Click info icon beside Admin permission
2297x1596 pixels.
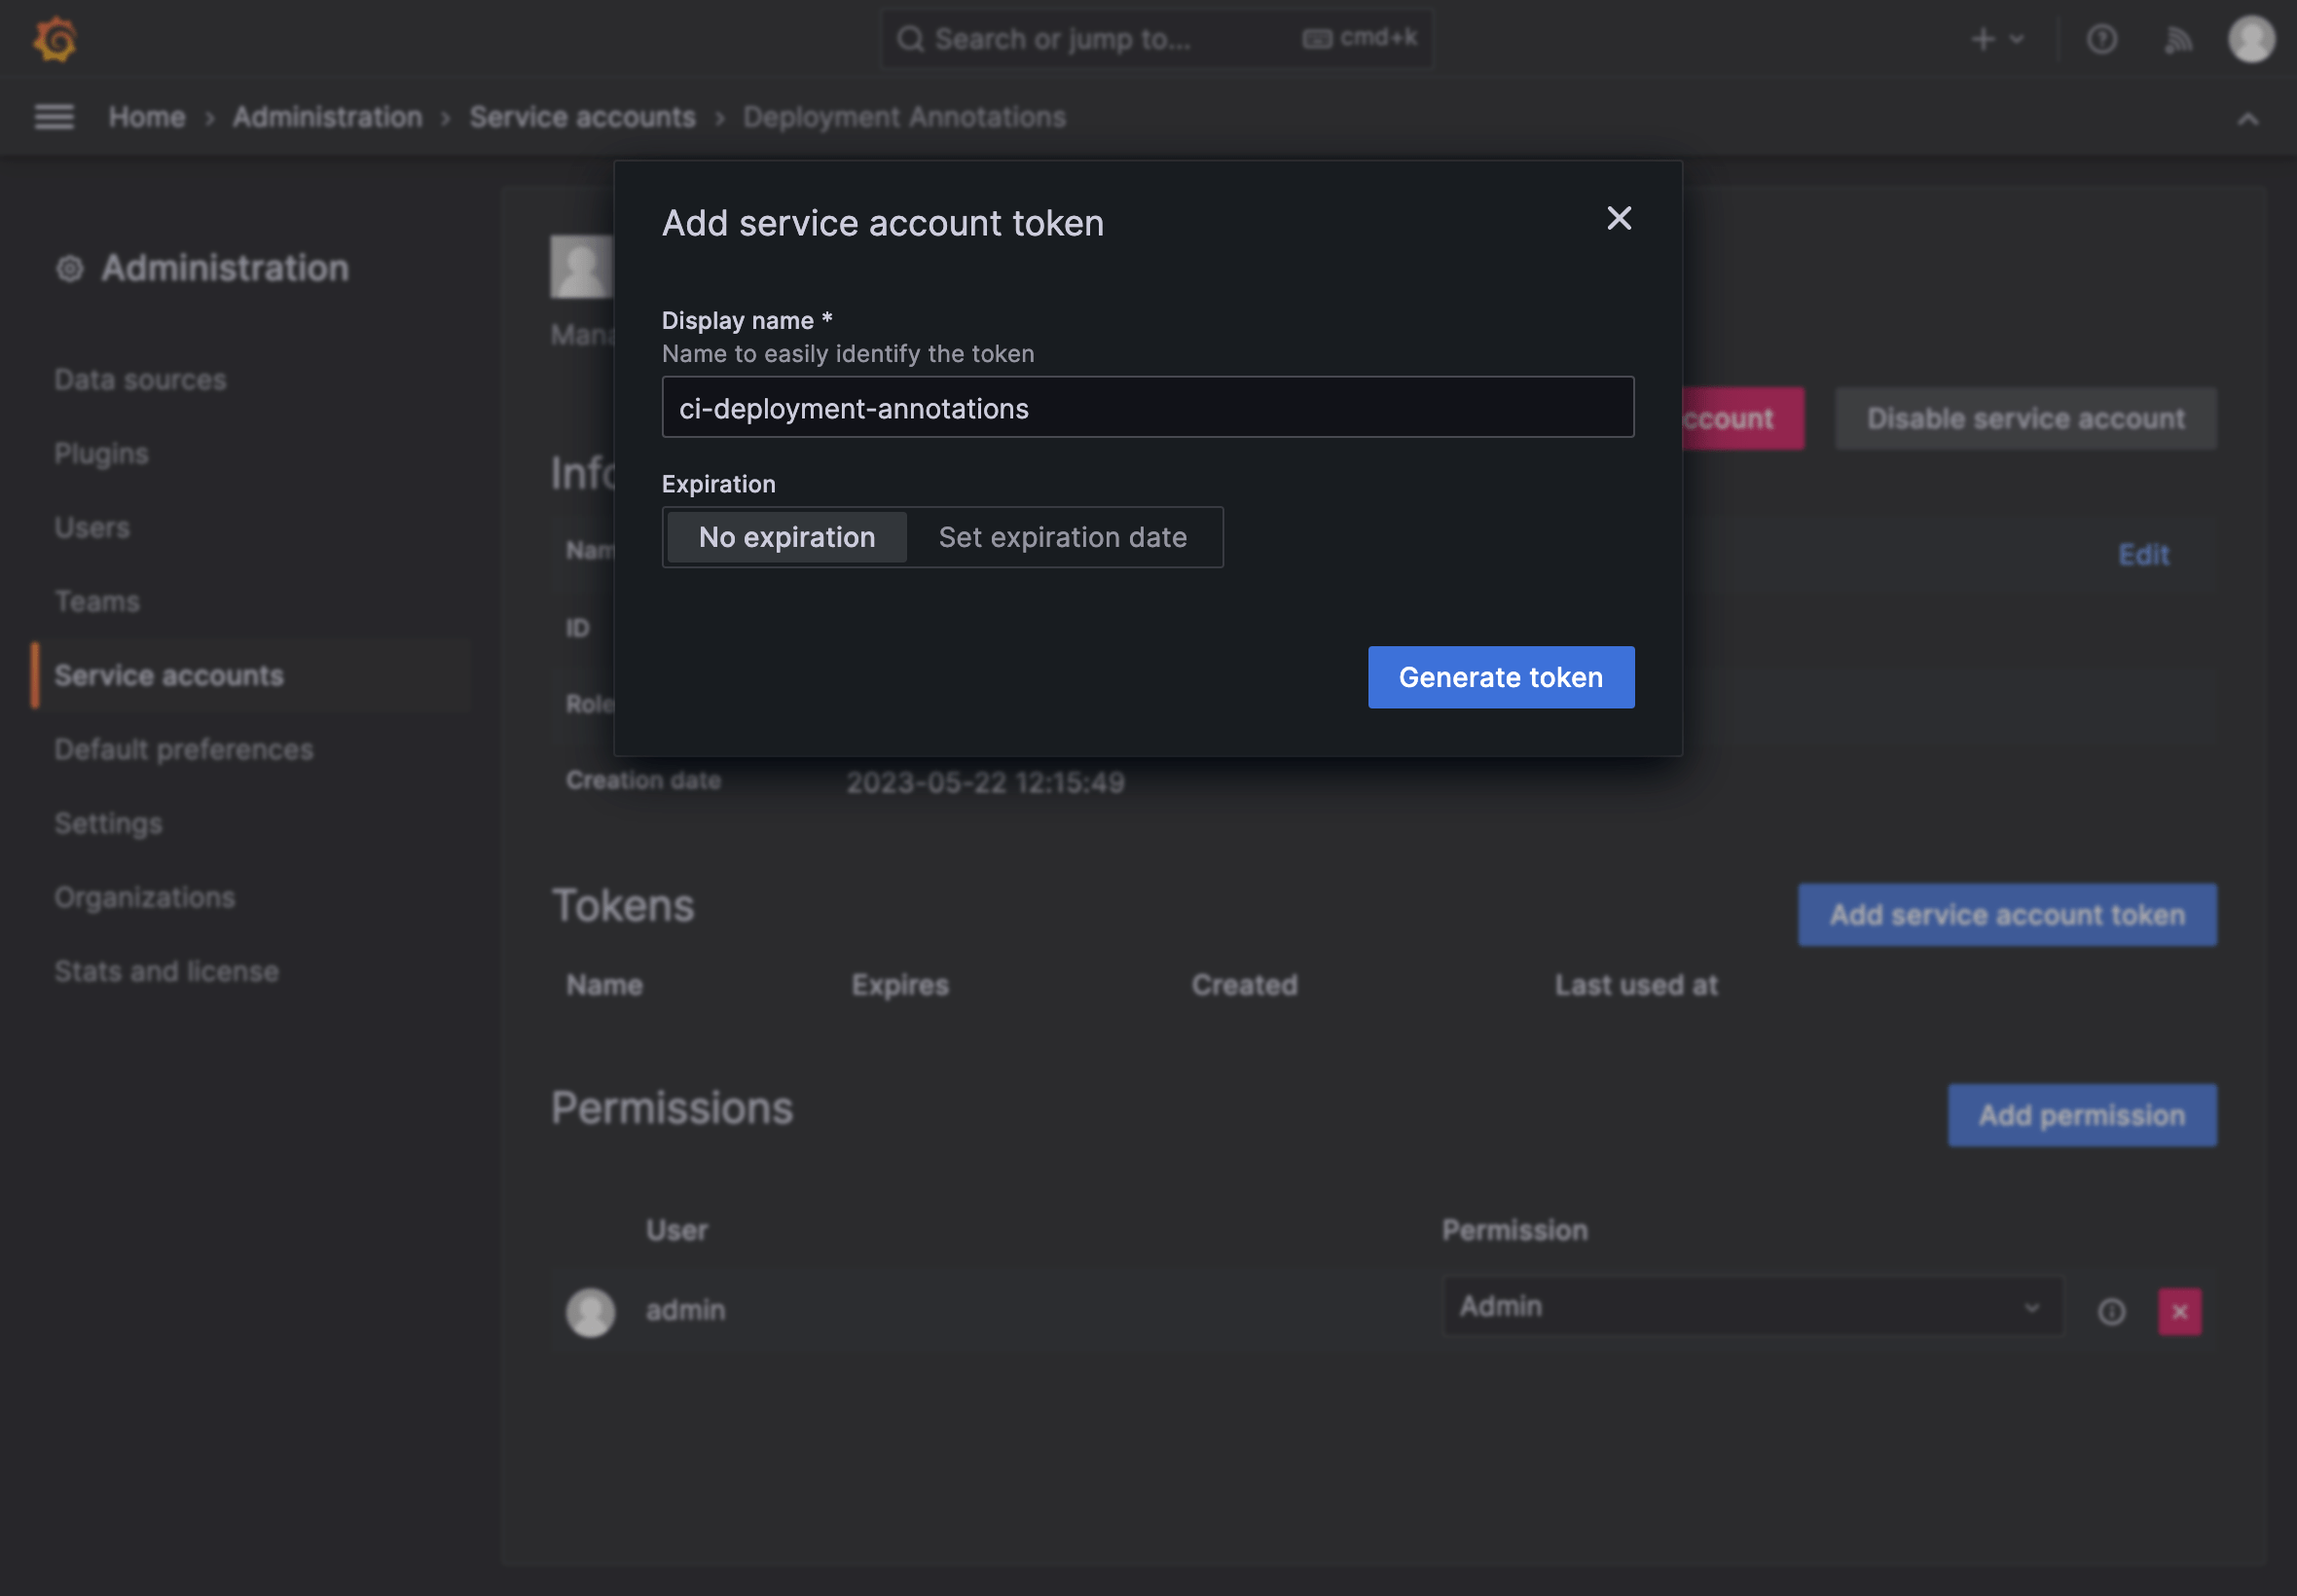coord(2111,1311)
